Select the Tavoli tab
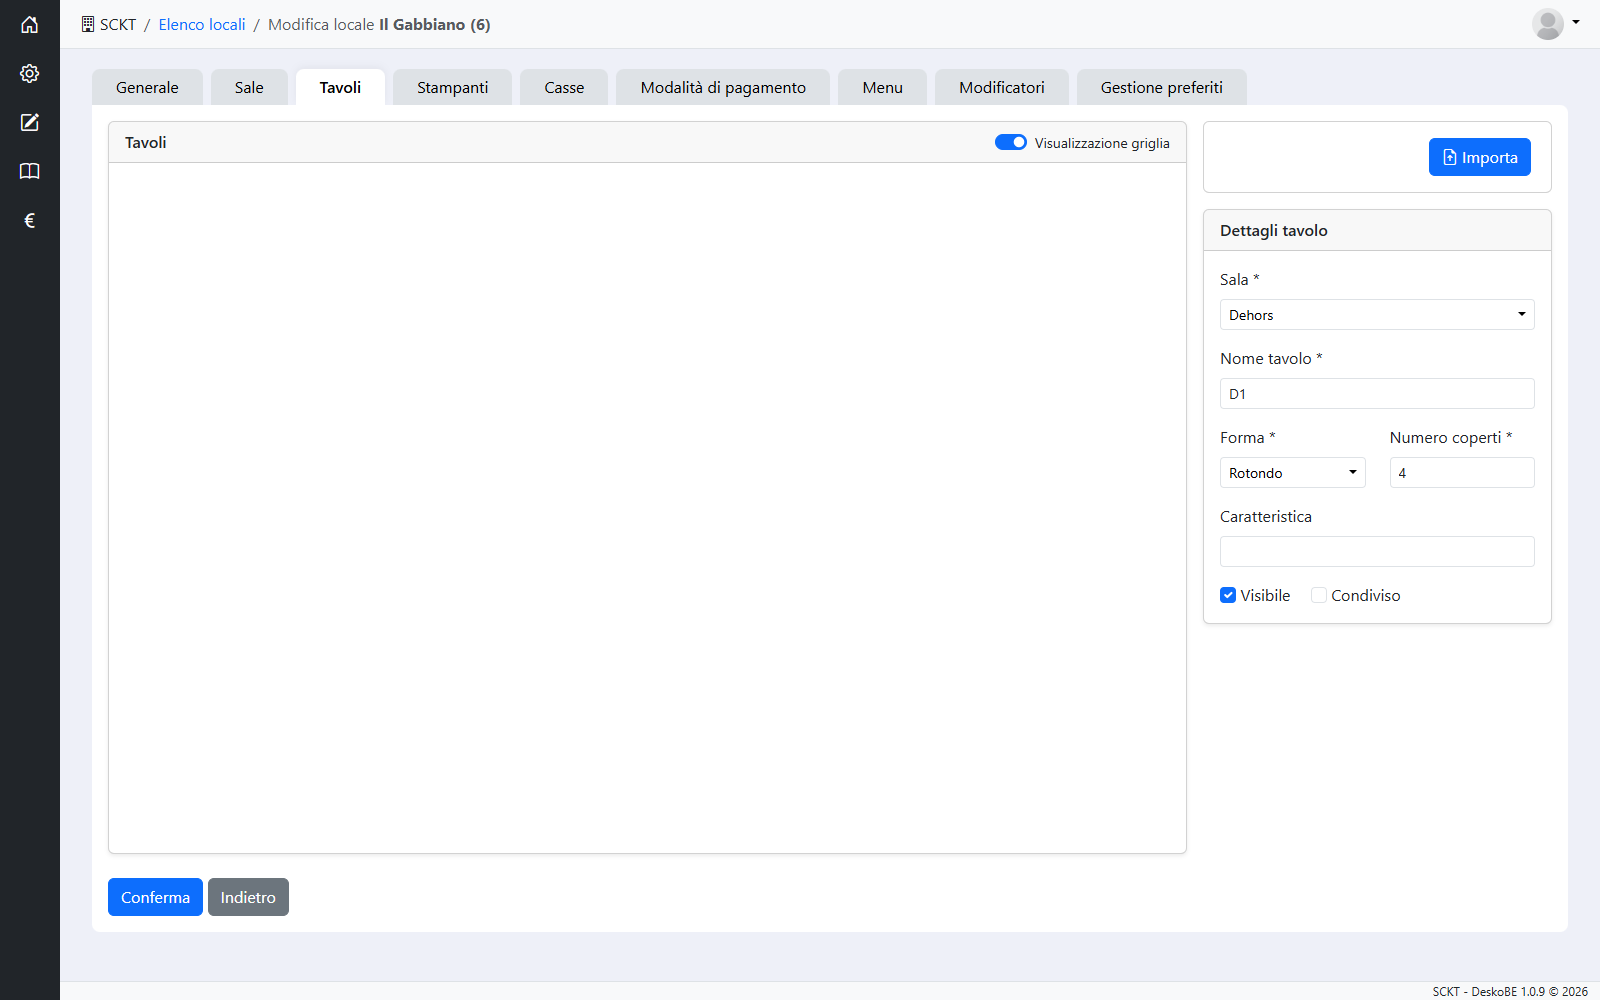Screen dimensions: 1600x1000 click(340, 87)
